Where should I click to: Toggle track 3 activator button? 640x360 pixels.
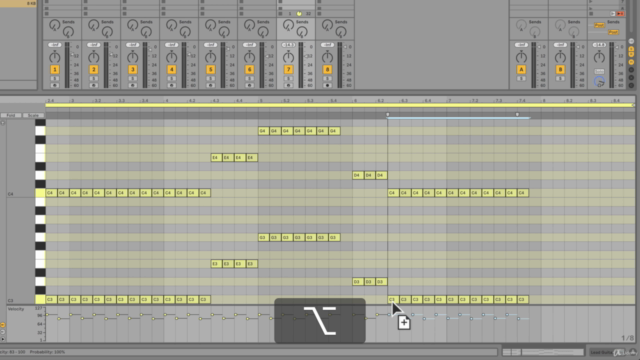coord(133,69)
